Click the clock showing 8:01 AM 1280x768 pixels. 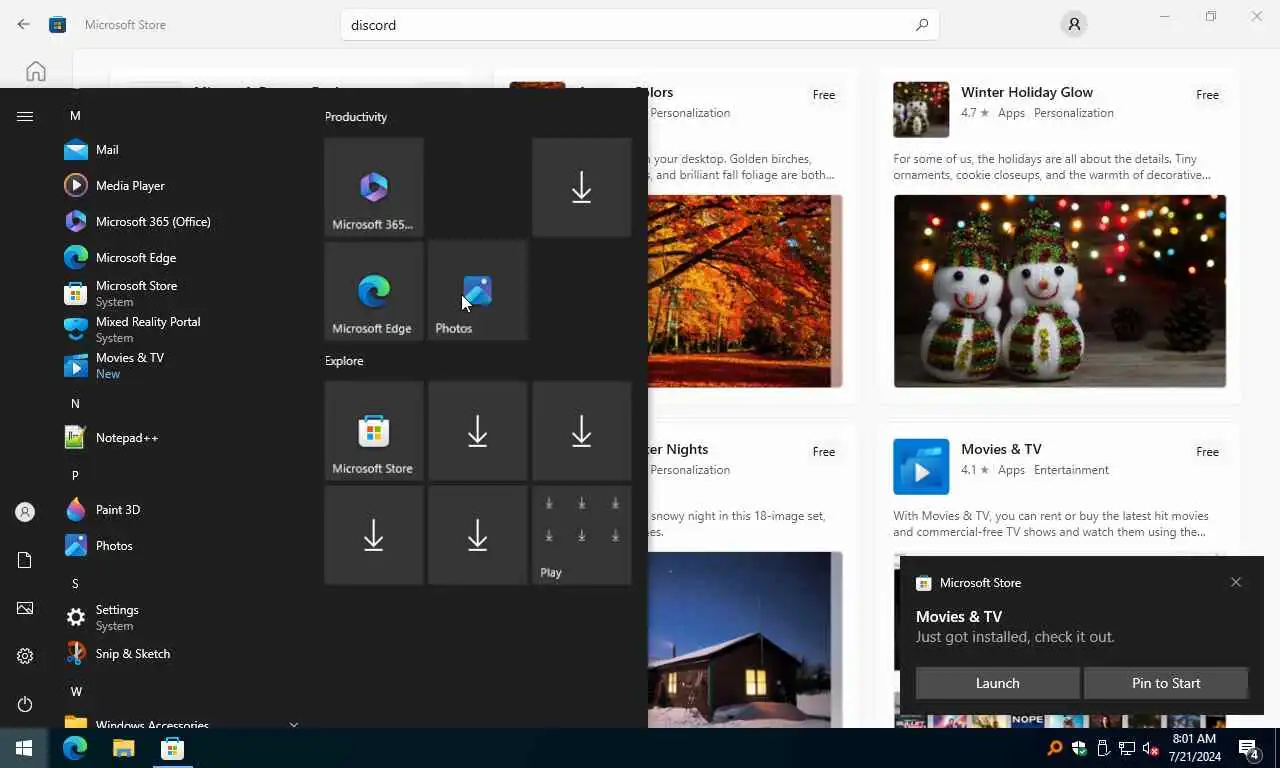(1194, 748)
